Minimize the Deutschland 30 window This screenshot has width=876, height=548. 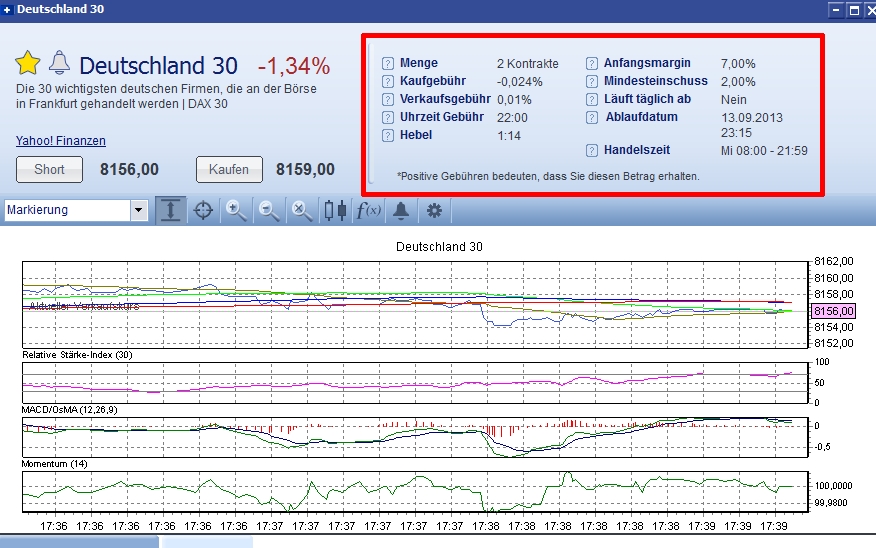[x=836, y=10]
